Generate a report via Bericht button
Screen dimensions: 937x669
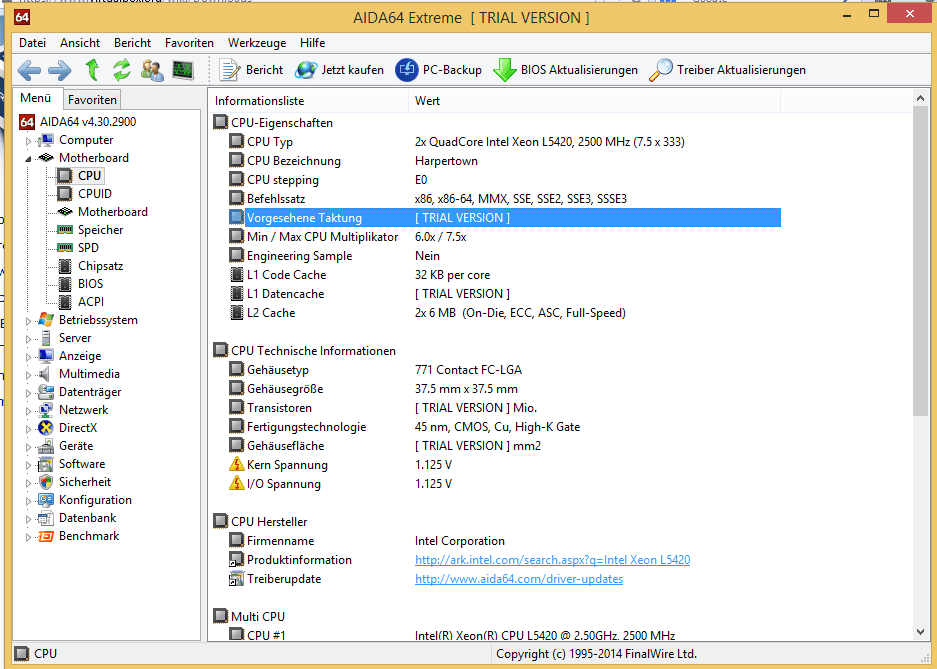tap(251, 70)
